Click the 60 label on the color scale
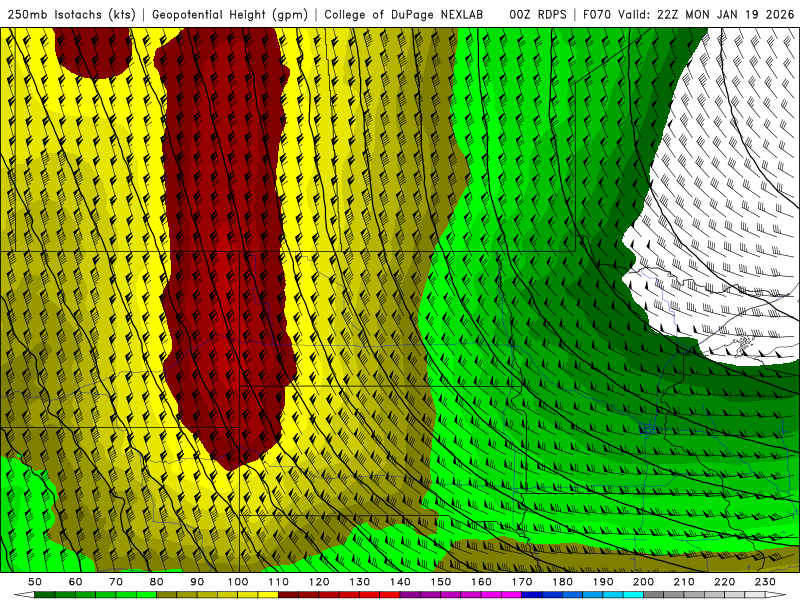 coord(76,582)
